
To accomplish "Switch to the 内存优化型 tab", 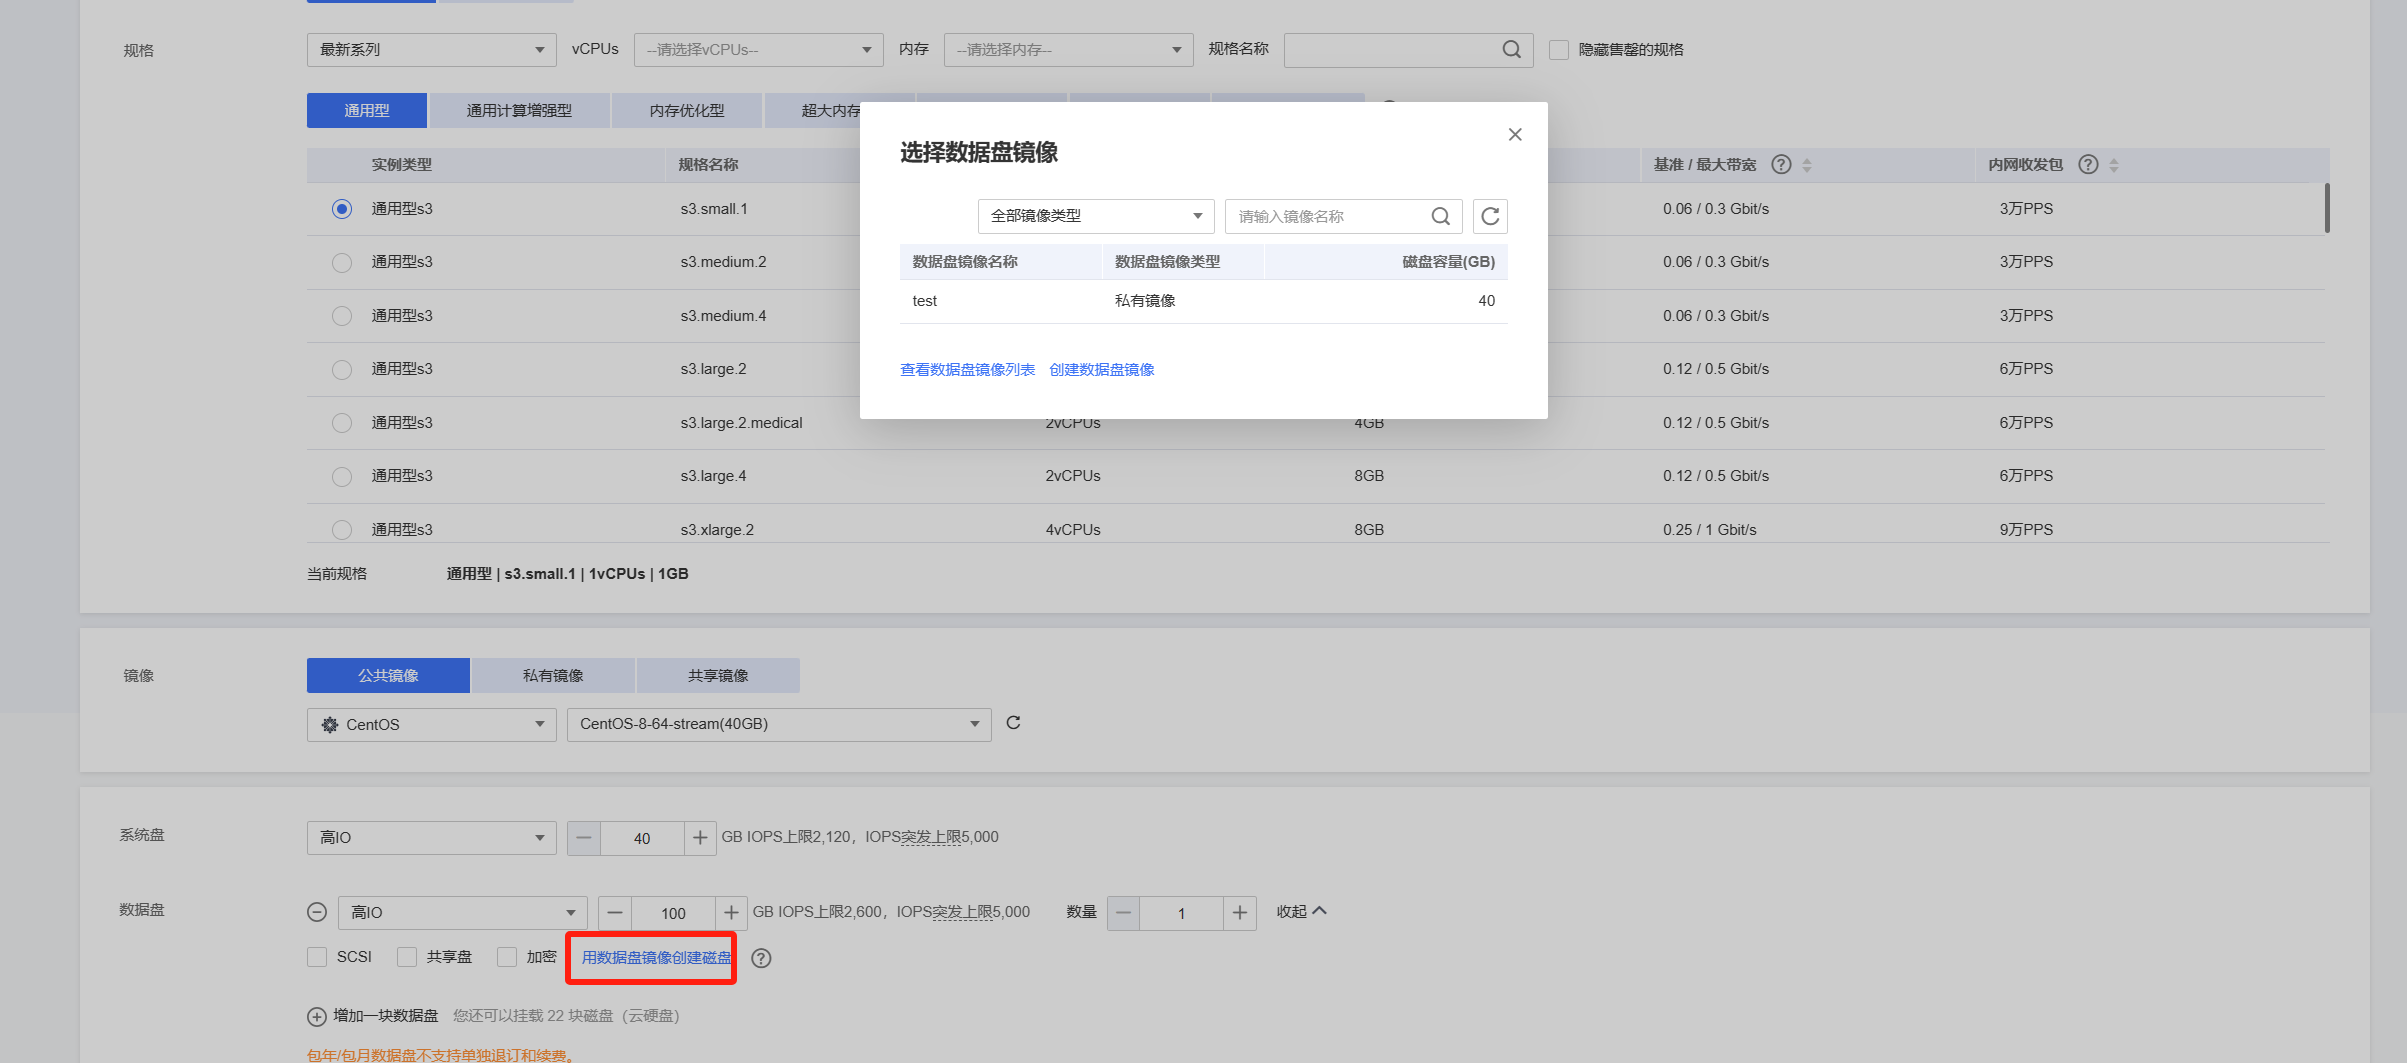I will (x=687, y=111).
